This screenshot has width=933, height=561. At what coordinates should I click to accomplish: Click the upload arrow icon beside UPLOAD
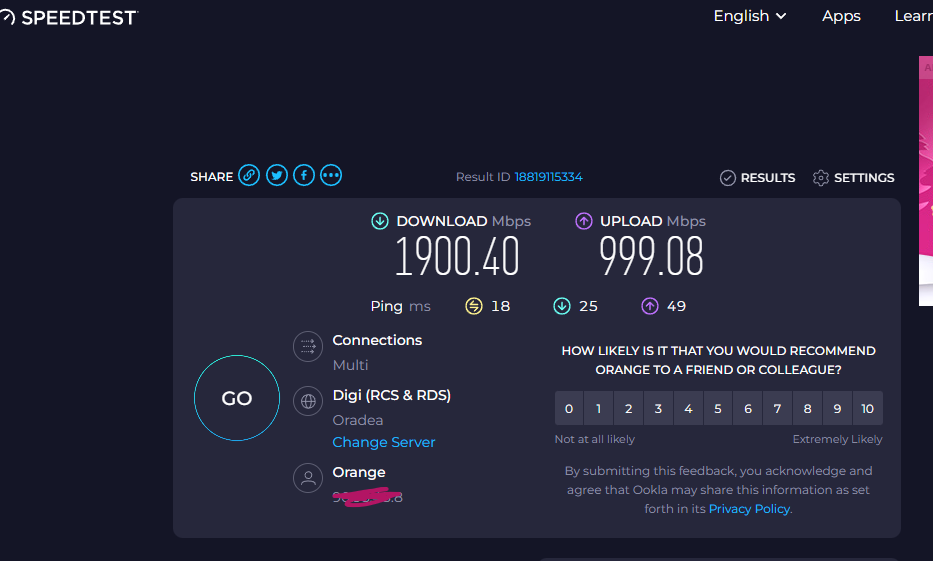coord(584,221)
